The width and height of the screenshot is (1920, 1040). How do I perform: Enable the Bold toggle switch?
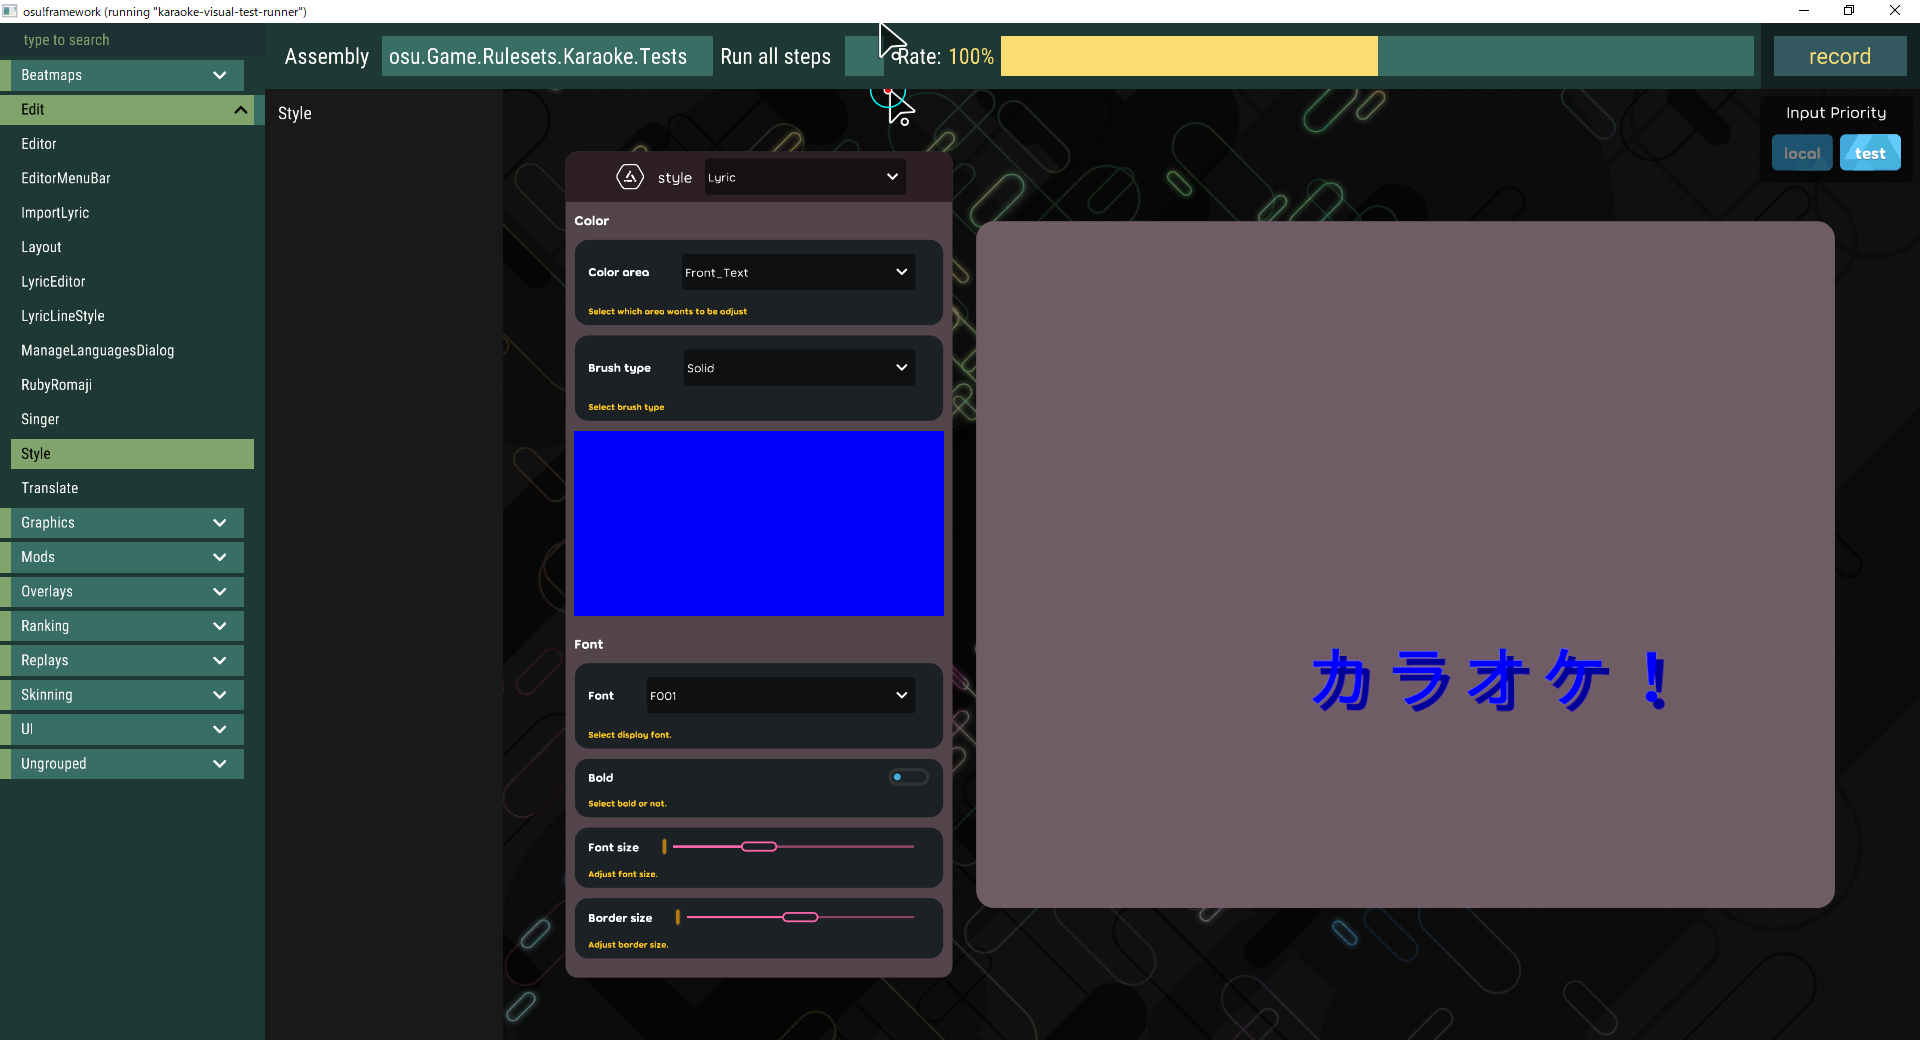coord(908,777)
